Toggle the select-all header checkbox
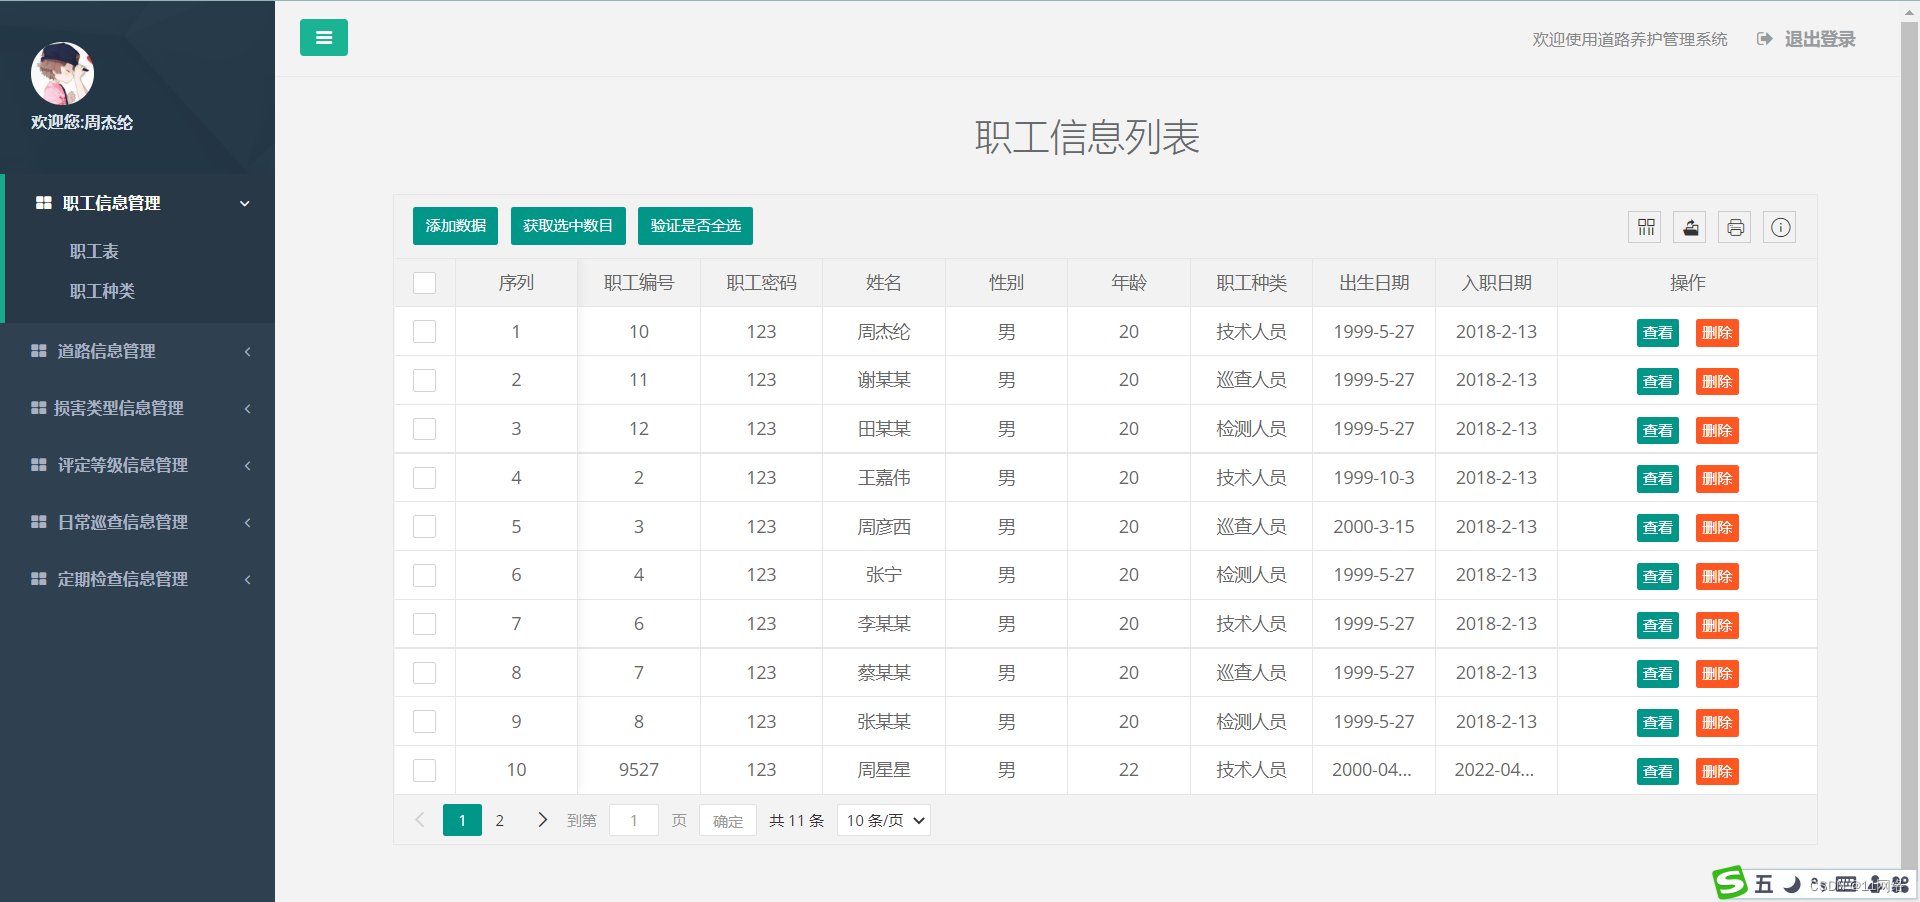 tap(425, 283)
